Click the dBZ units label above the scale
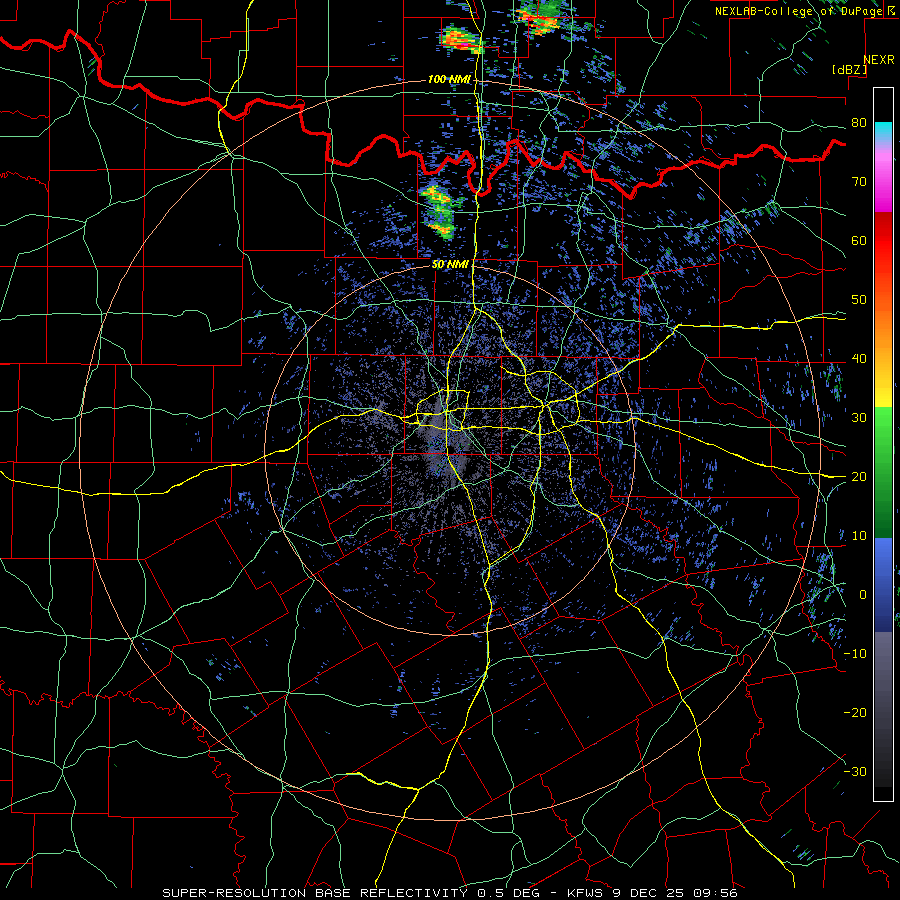This screenshot has width=900, height=900. pyautogui.click(x=849, y=70)
